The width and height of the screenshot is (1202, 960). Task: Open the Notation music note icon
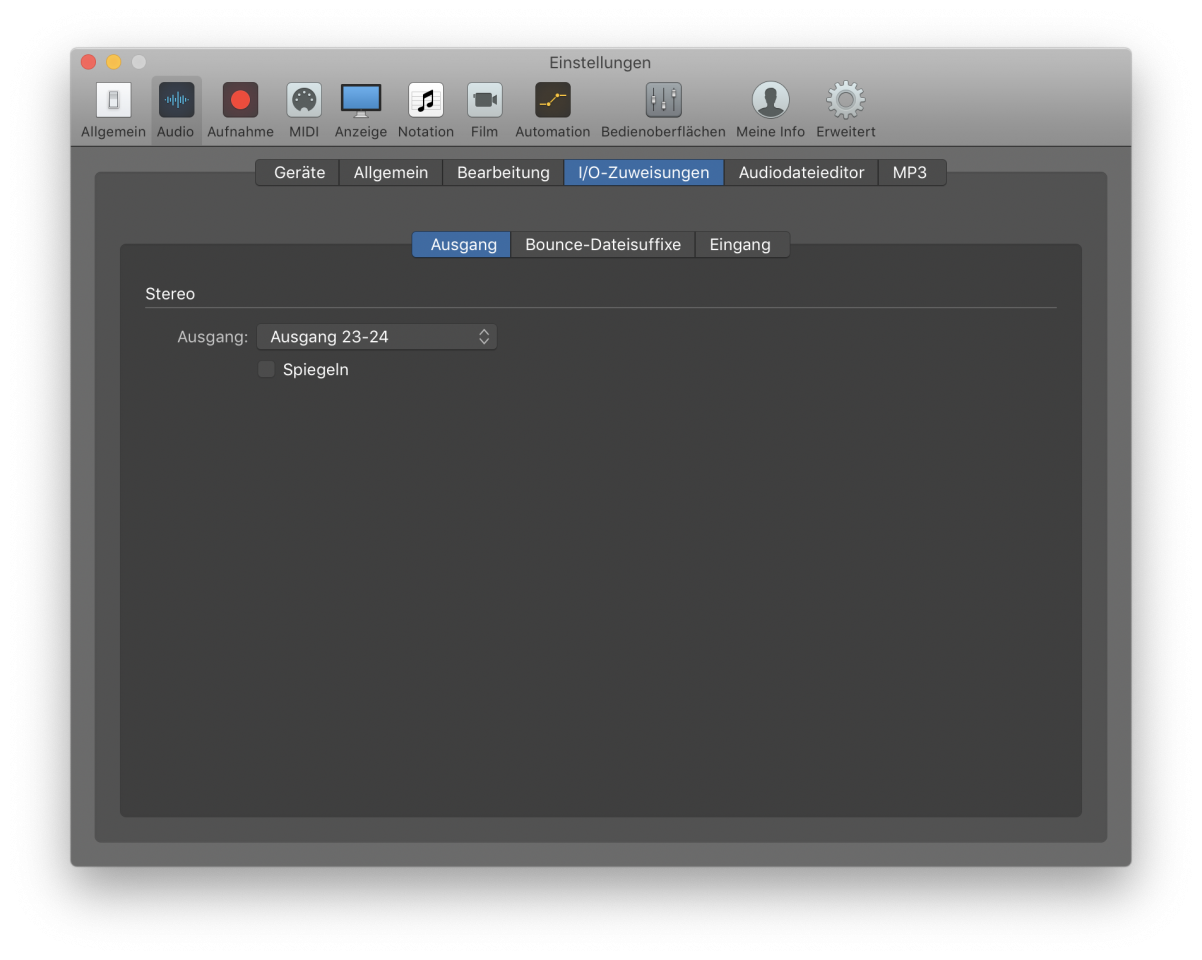pos(426,100)
